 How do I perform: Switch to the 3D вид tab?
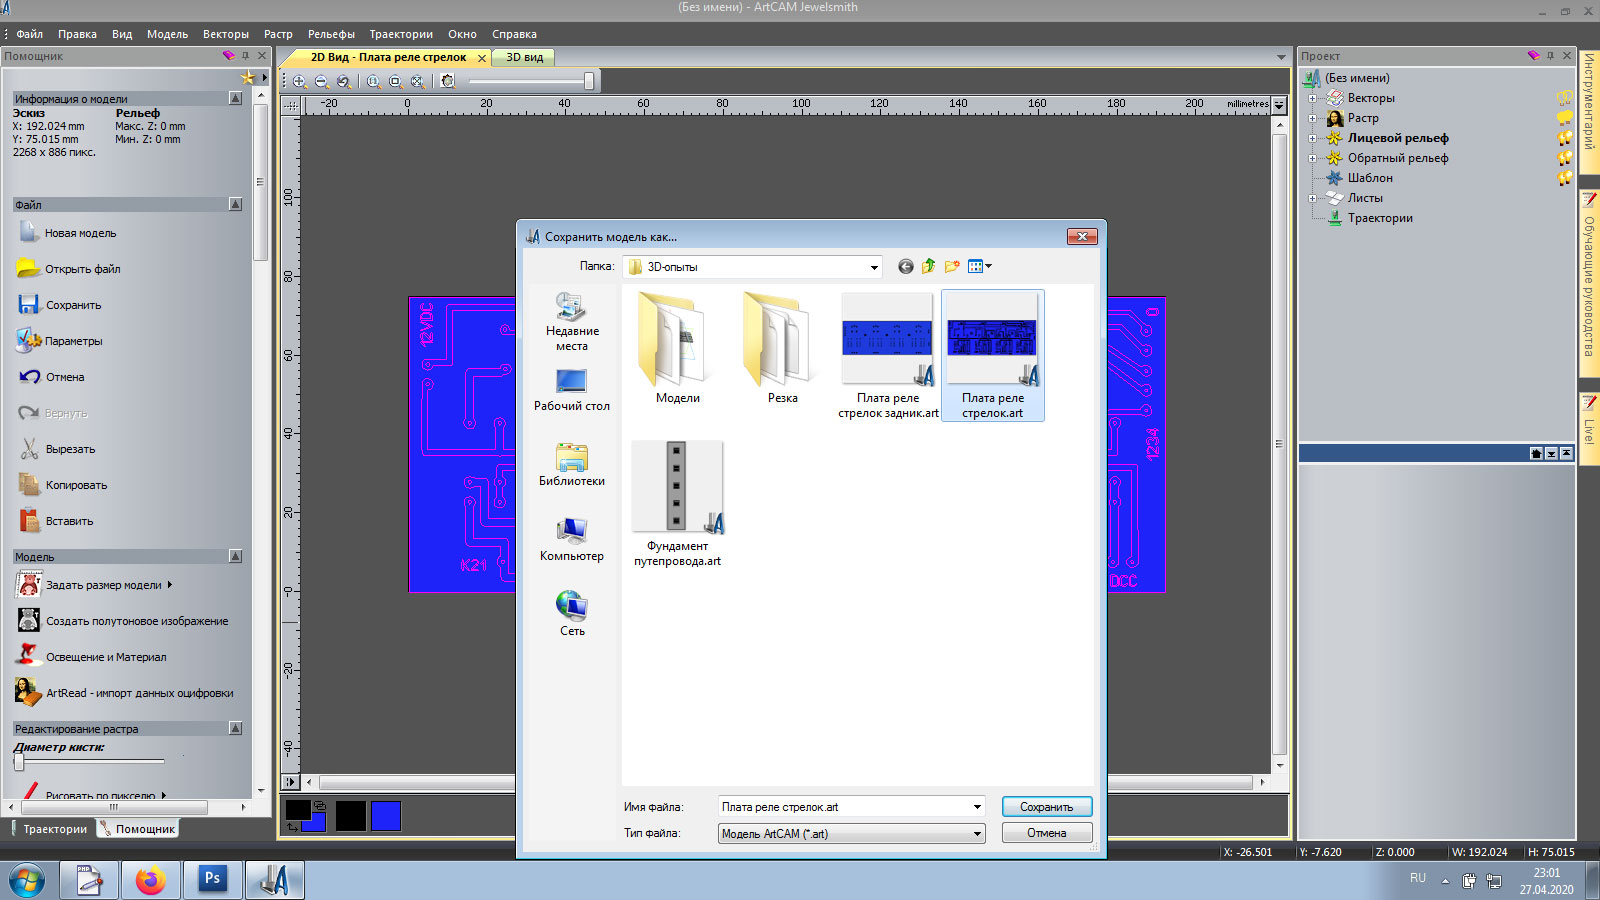524,57
